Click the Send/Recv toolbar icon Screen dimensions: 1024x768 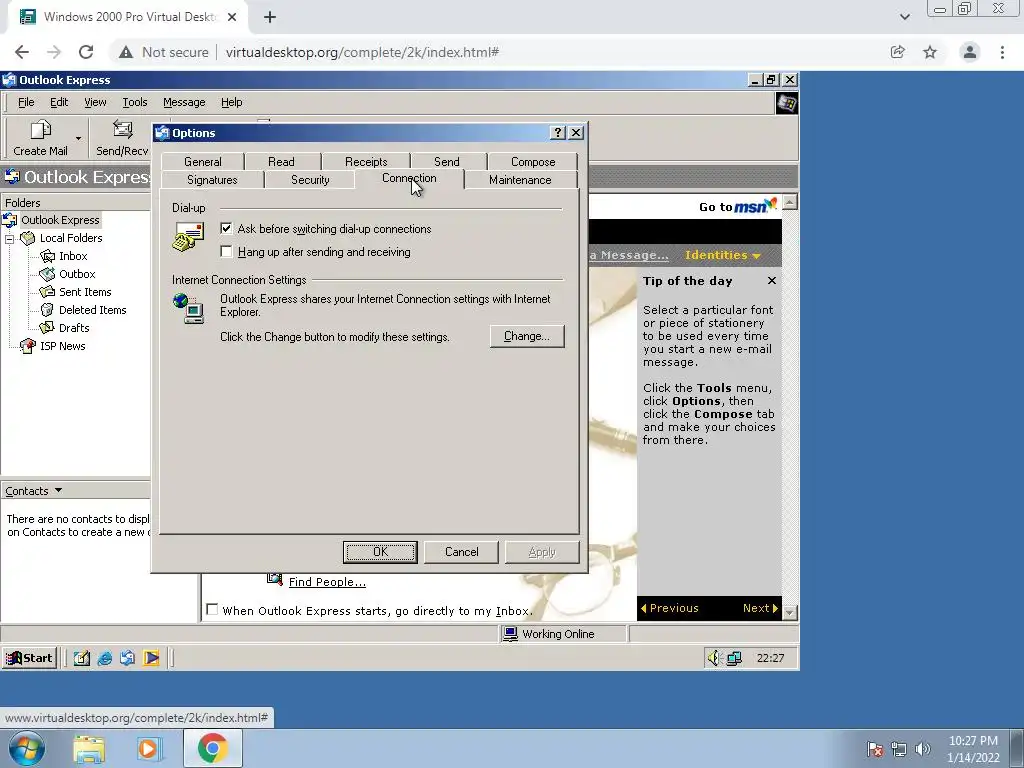click(122, 129)
